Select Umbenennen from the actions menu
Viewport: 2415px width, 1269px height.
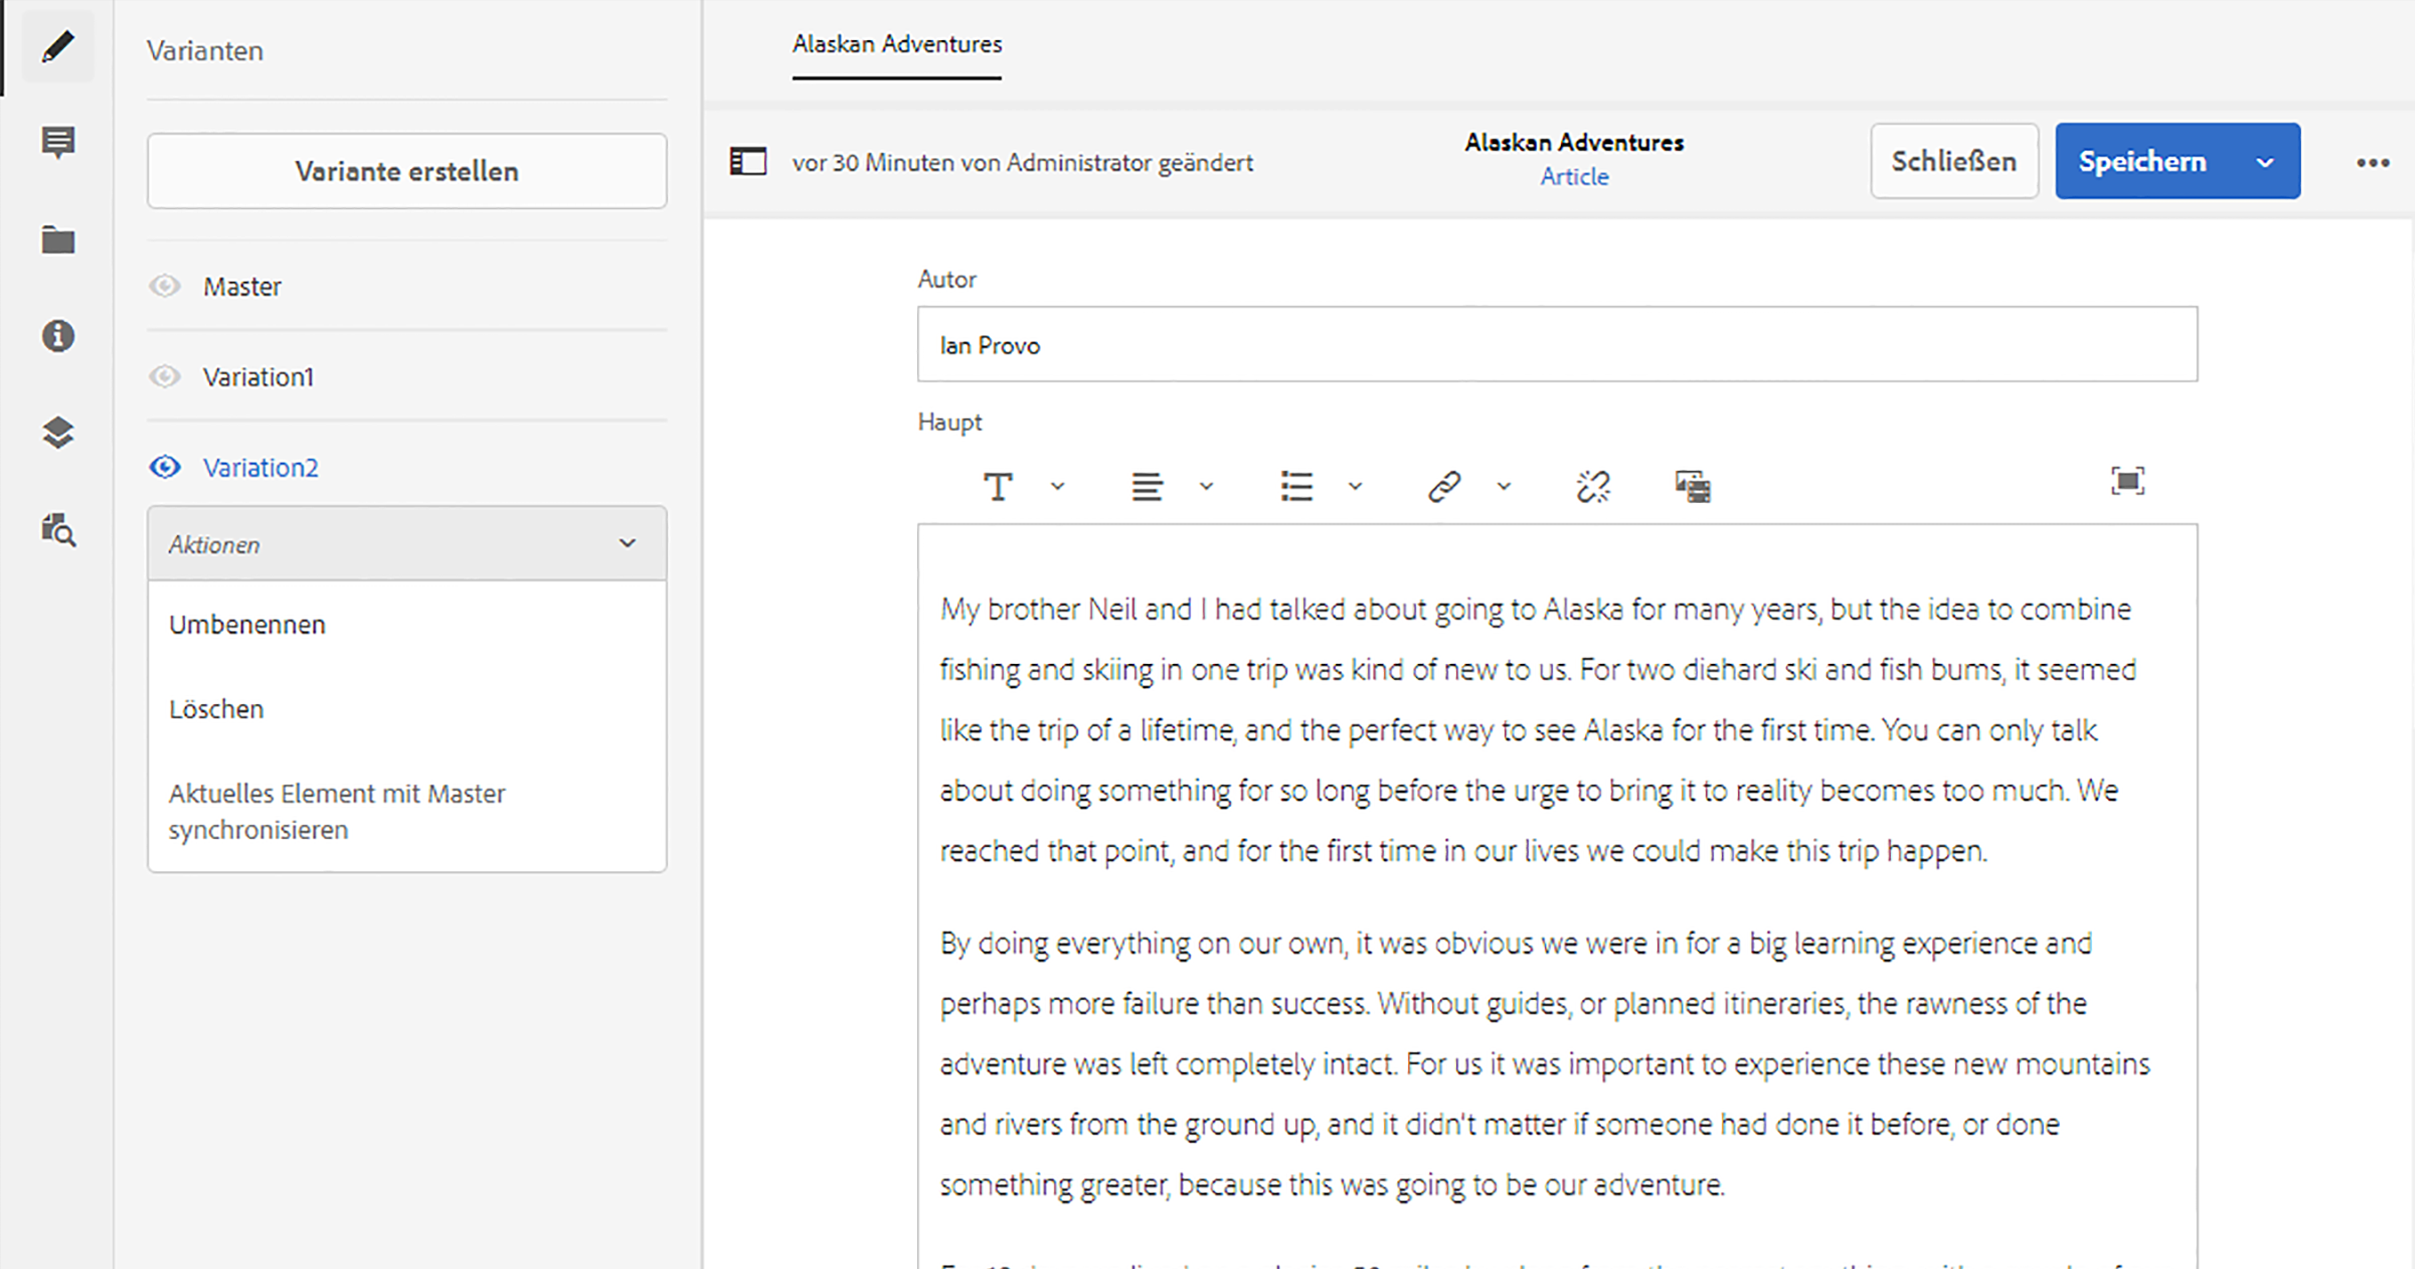click(247, 625)
